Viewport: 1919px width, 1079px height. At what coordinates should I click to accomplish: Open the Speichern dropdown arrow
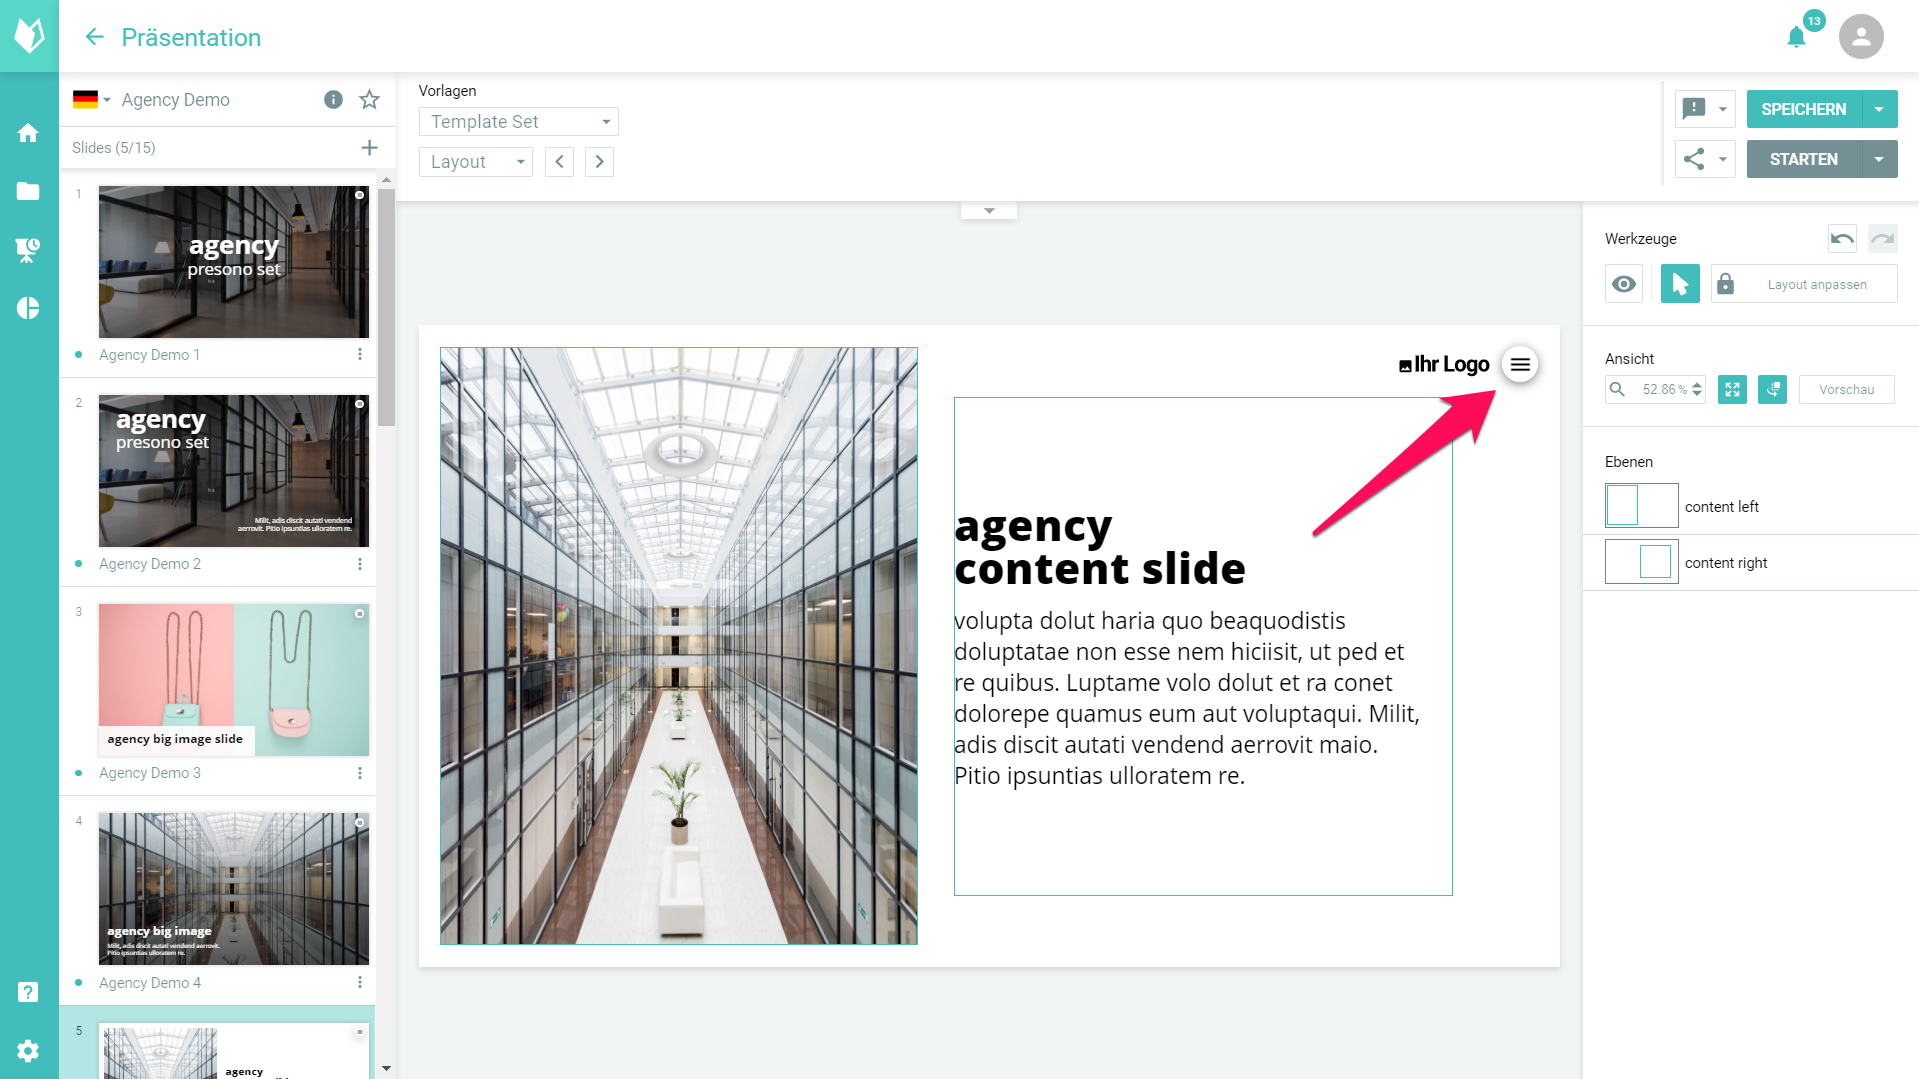click(1878, 109)
